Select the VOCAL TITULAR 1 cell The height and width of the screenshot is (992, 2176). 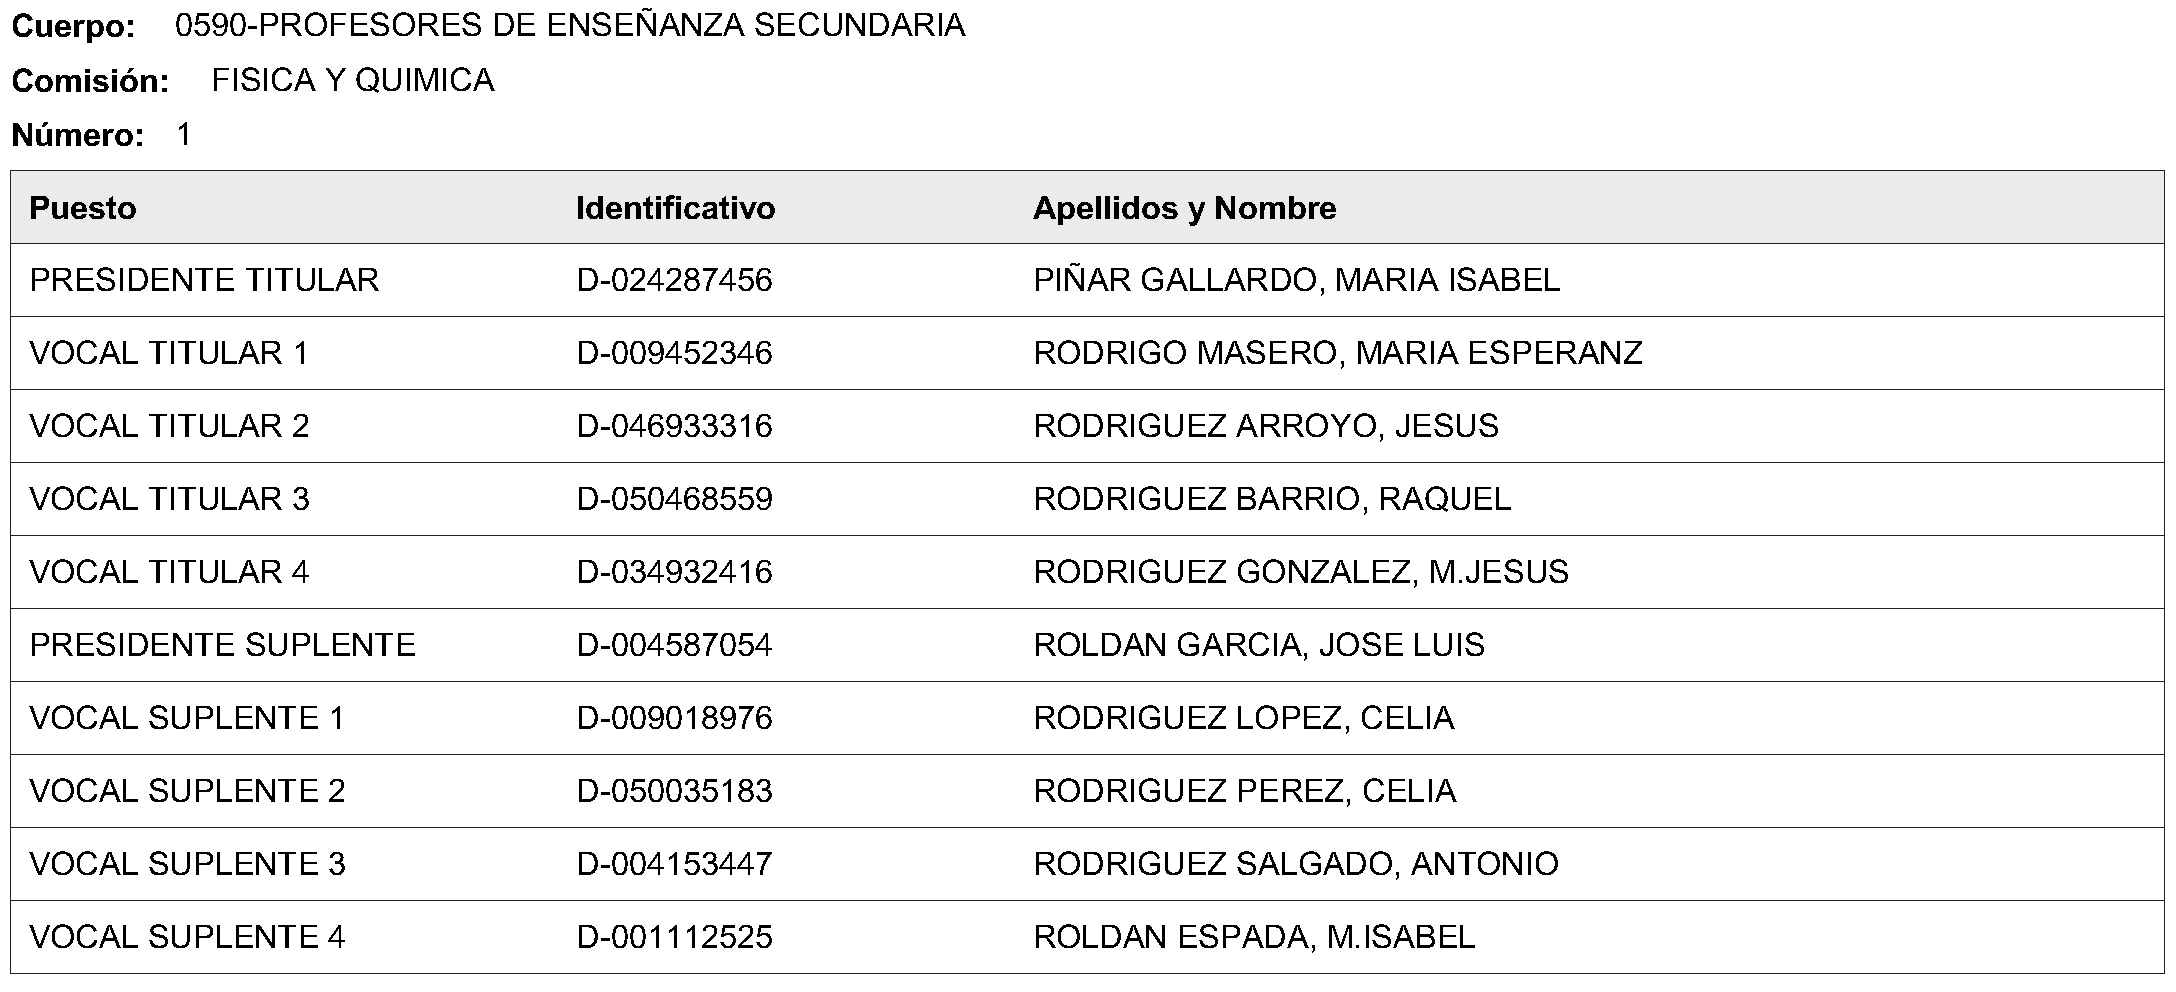coord(170,353)
